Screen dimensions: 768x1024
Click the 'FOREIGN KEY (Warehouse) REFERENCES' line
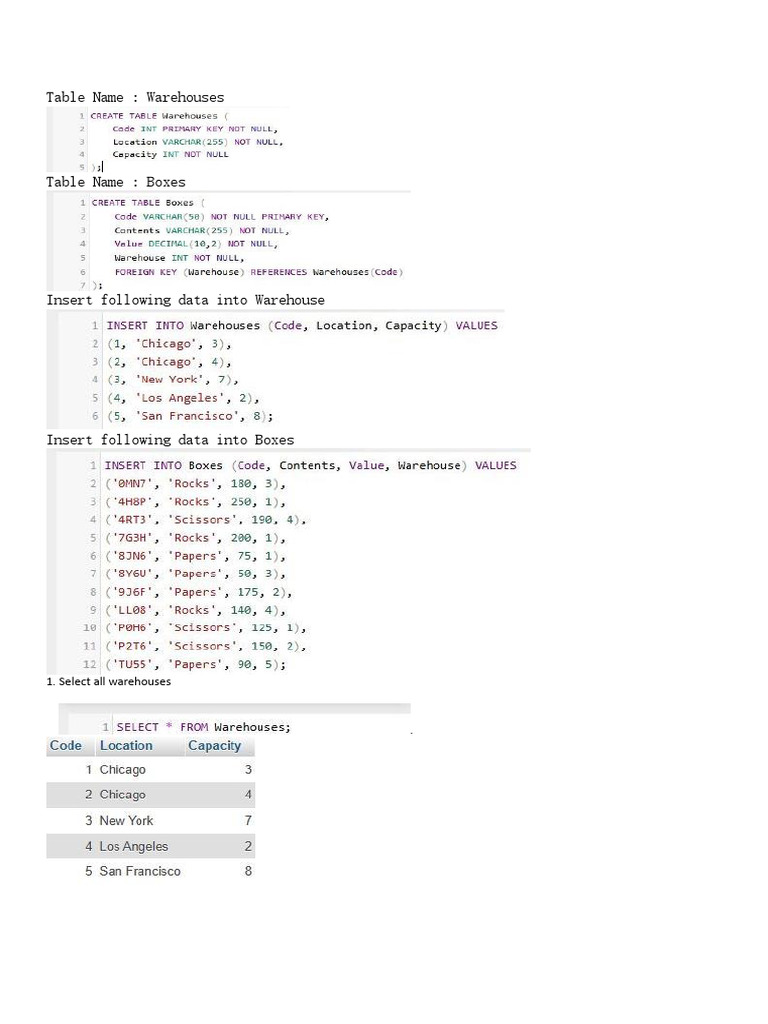259,272
